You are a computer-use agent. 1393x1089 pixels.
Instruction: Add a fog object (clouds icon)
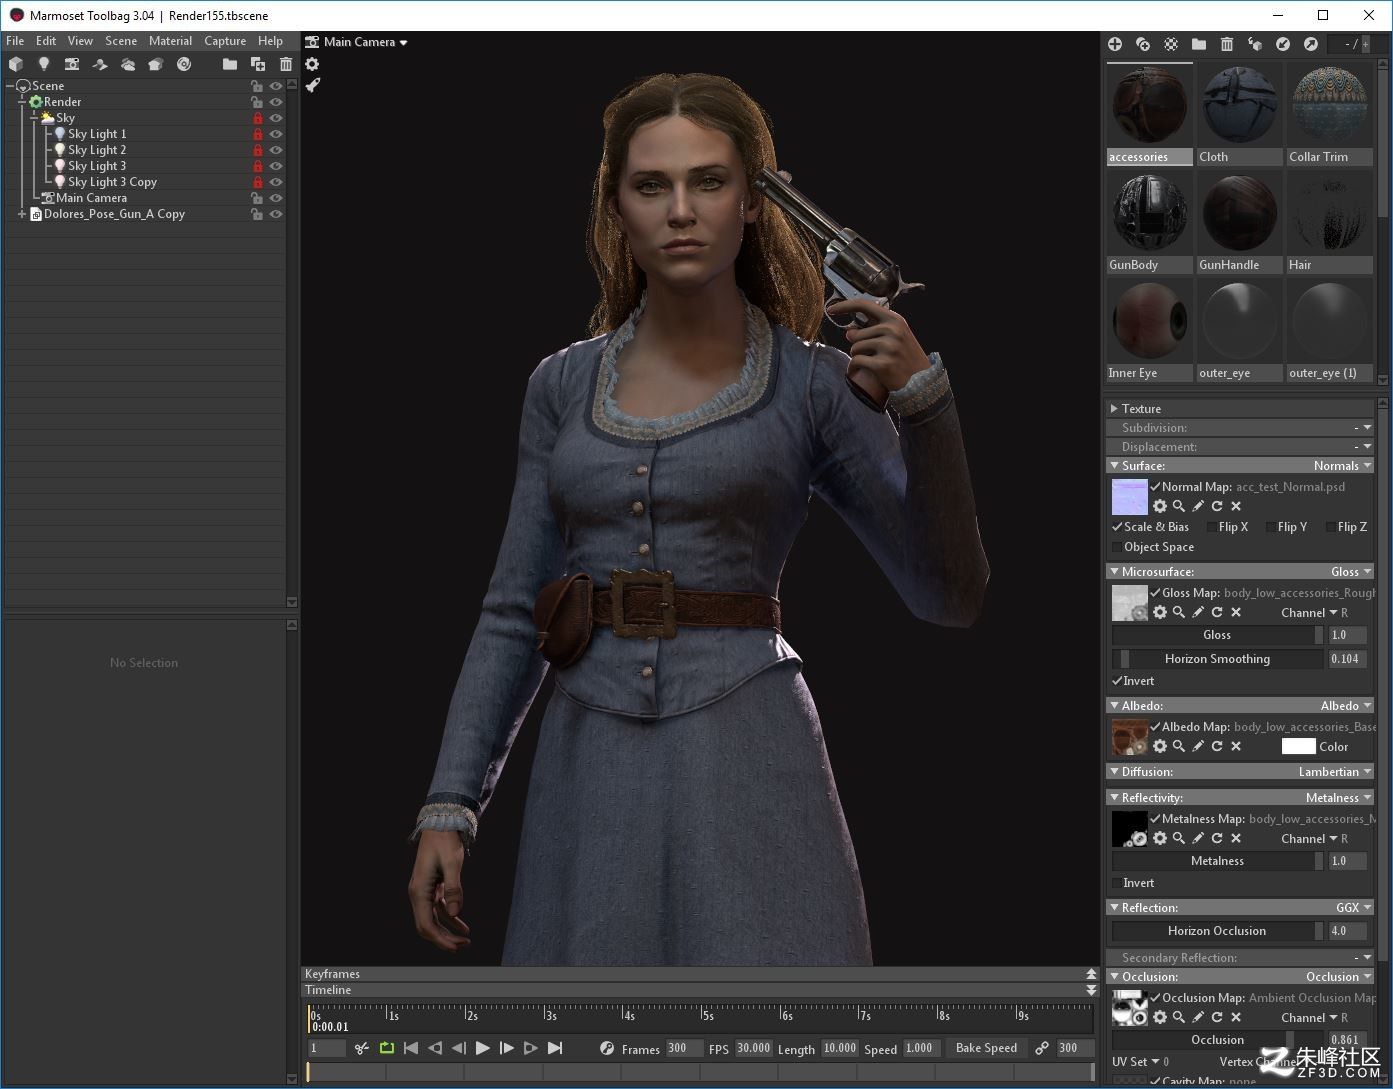128,64
